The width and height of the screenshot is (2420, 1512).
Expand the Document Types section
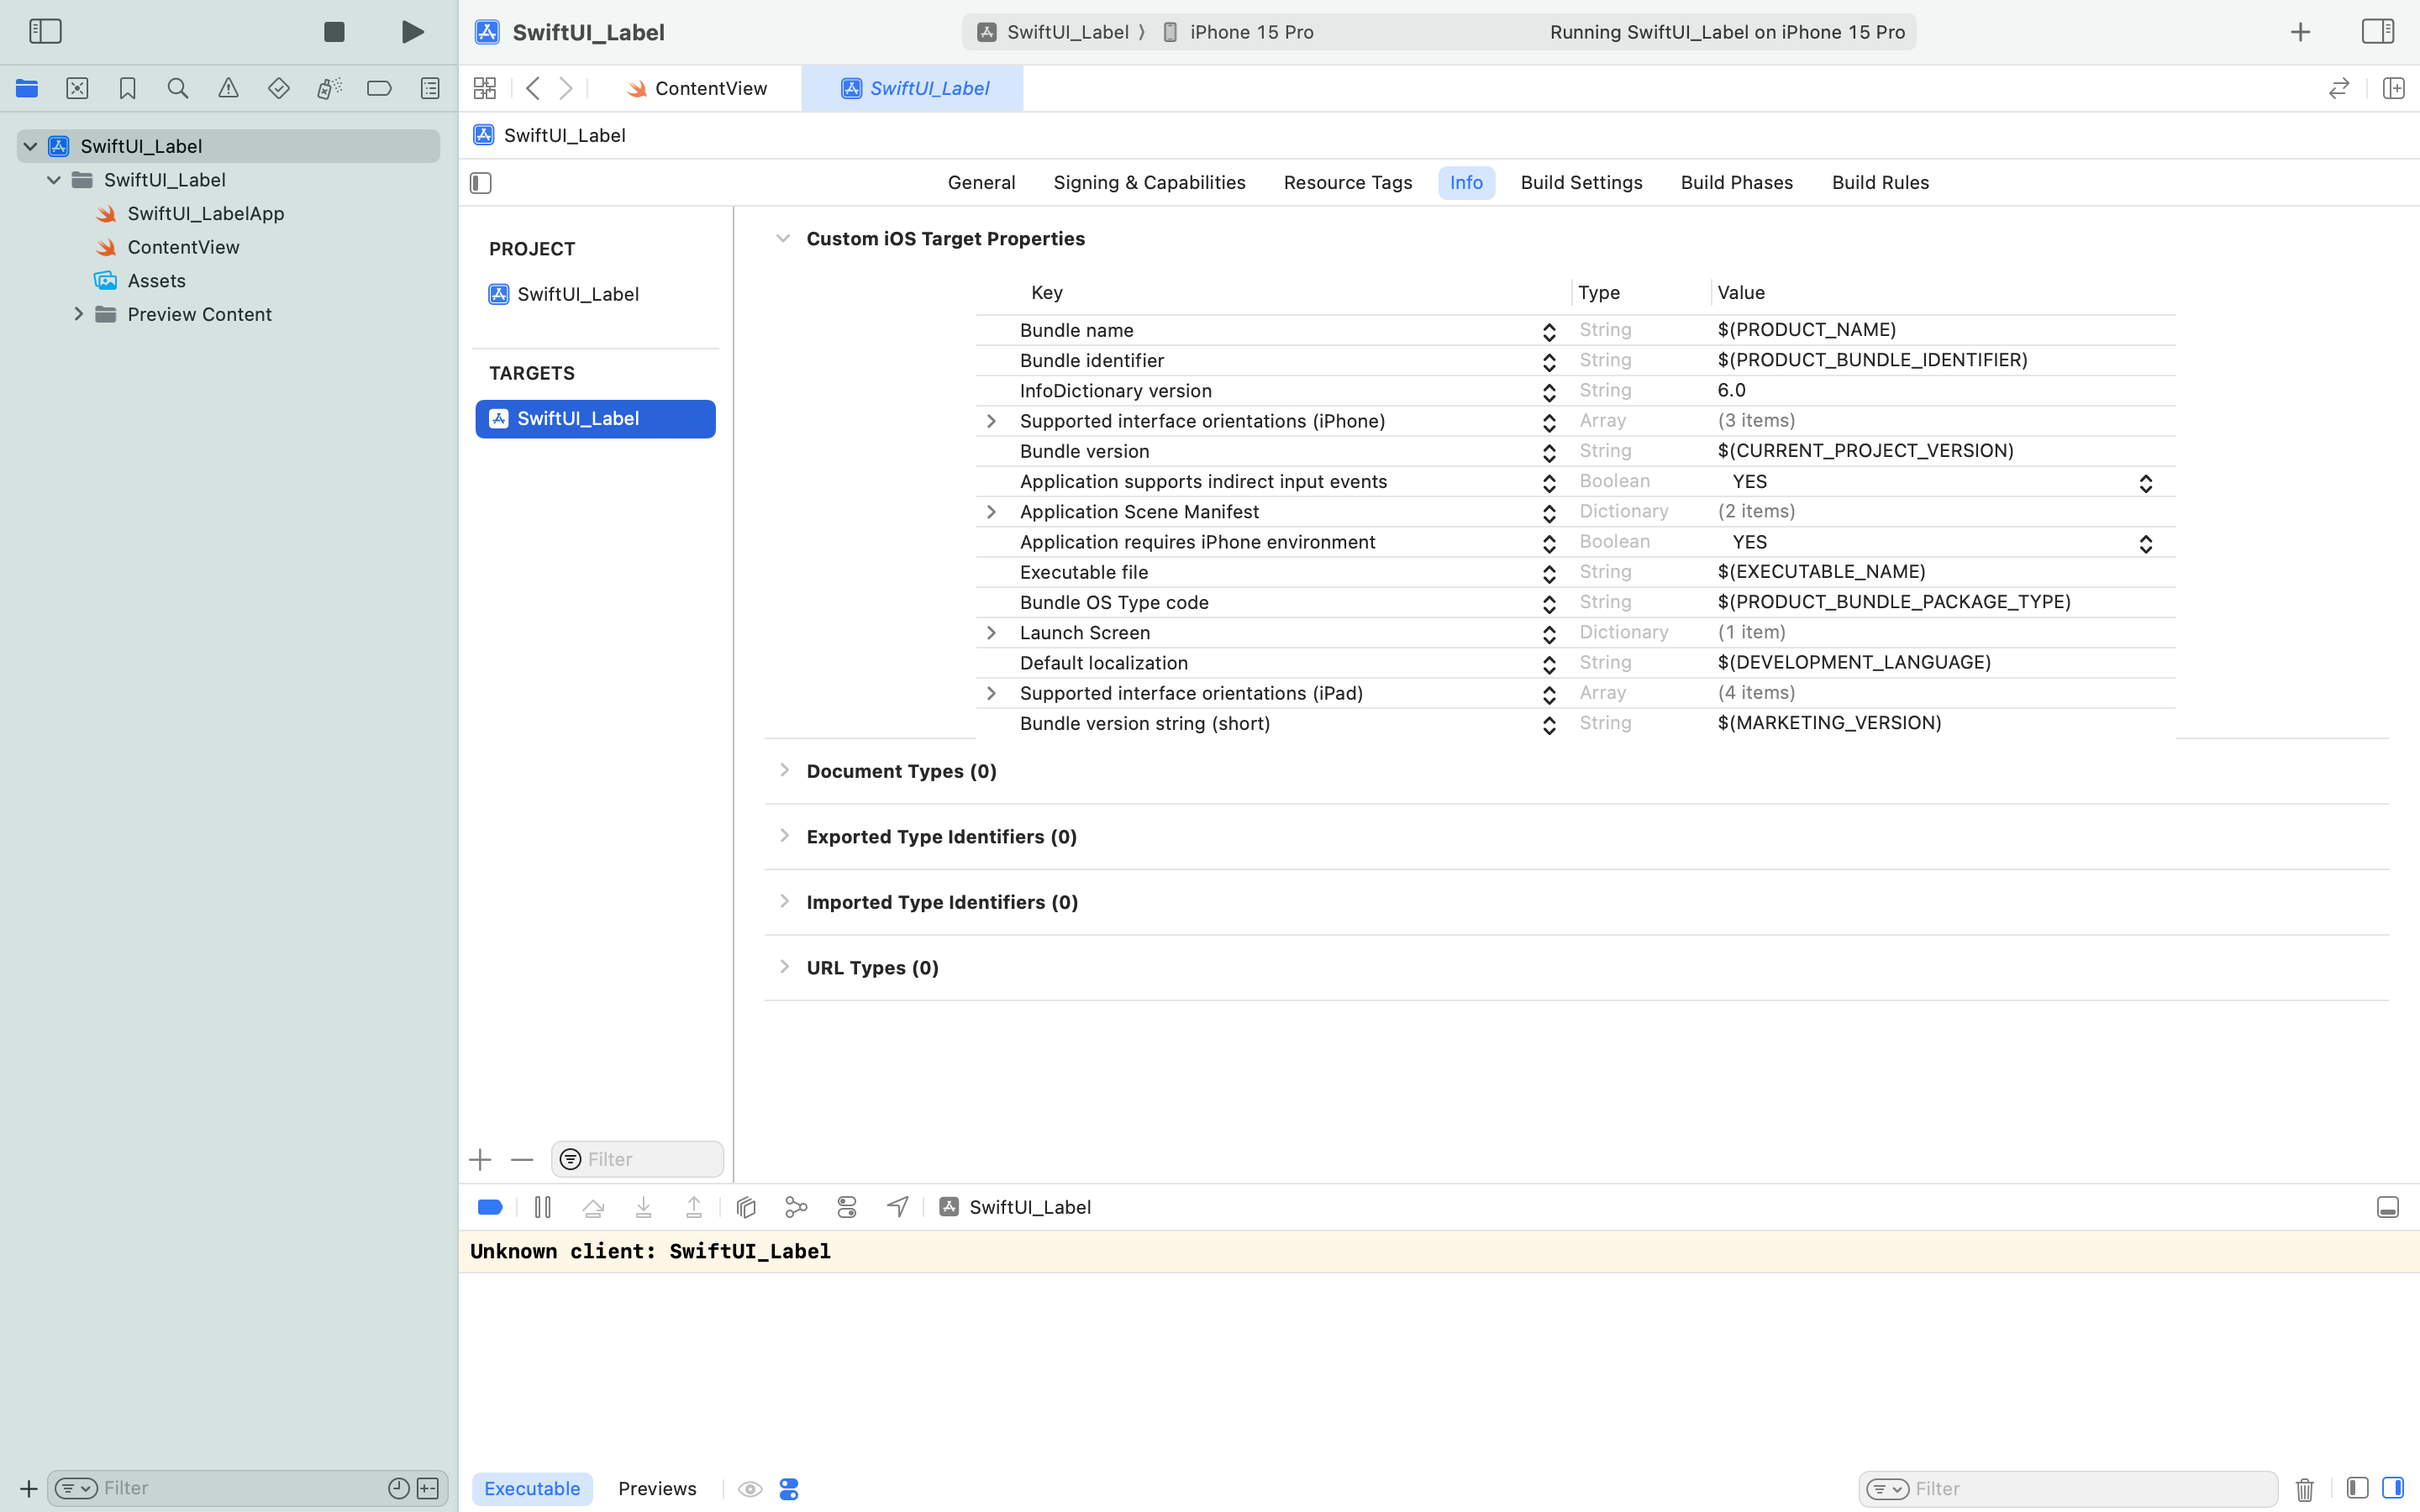pyautogui.click(x=784, y=770)
